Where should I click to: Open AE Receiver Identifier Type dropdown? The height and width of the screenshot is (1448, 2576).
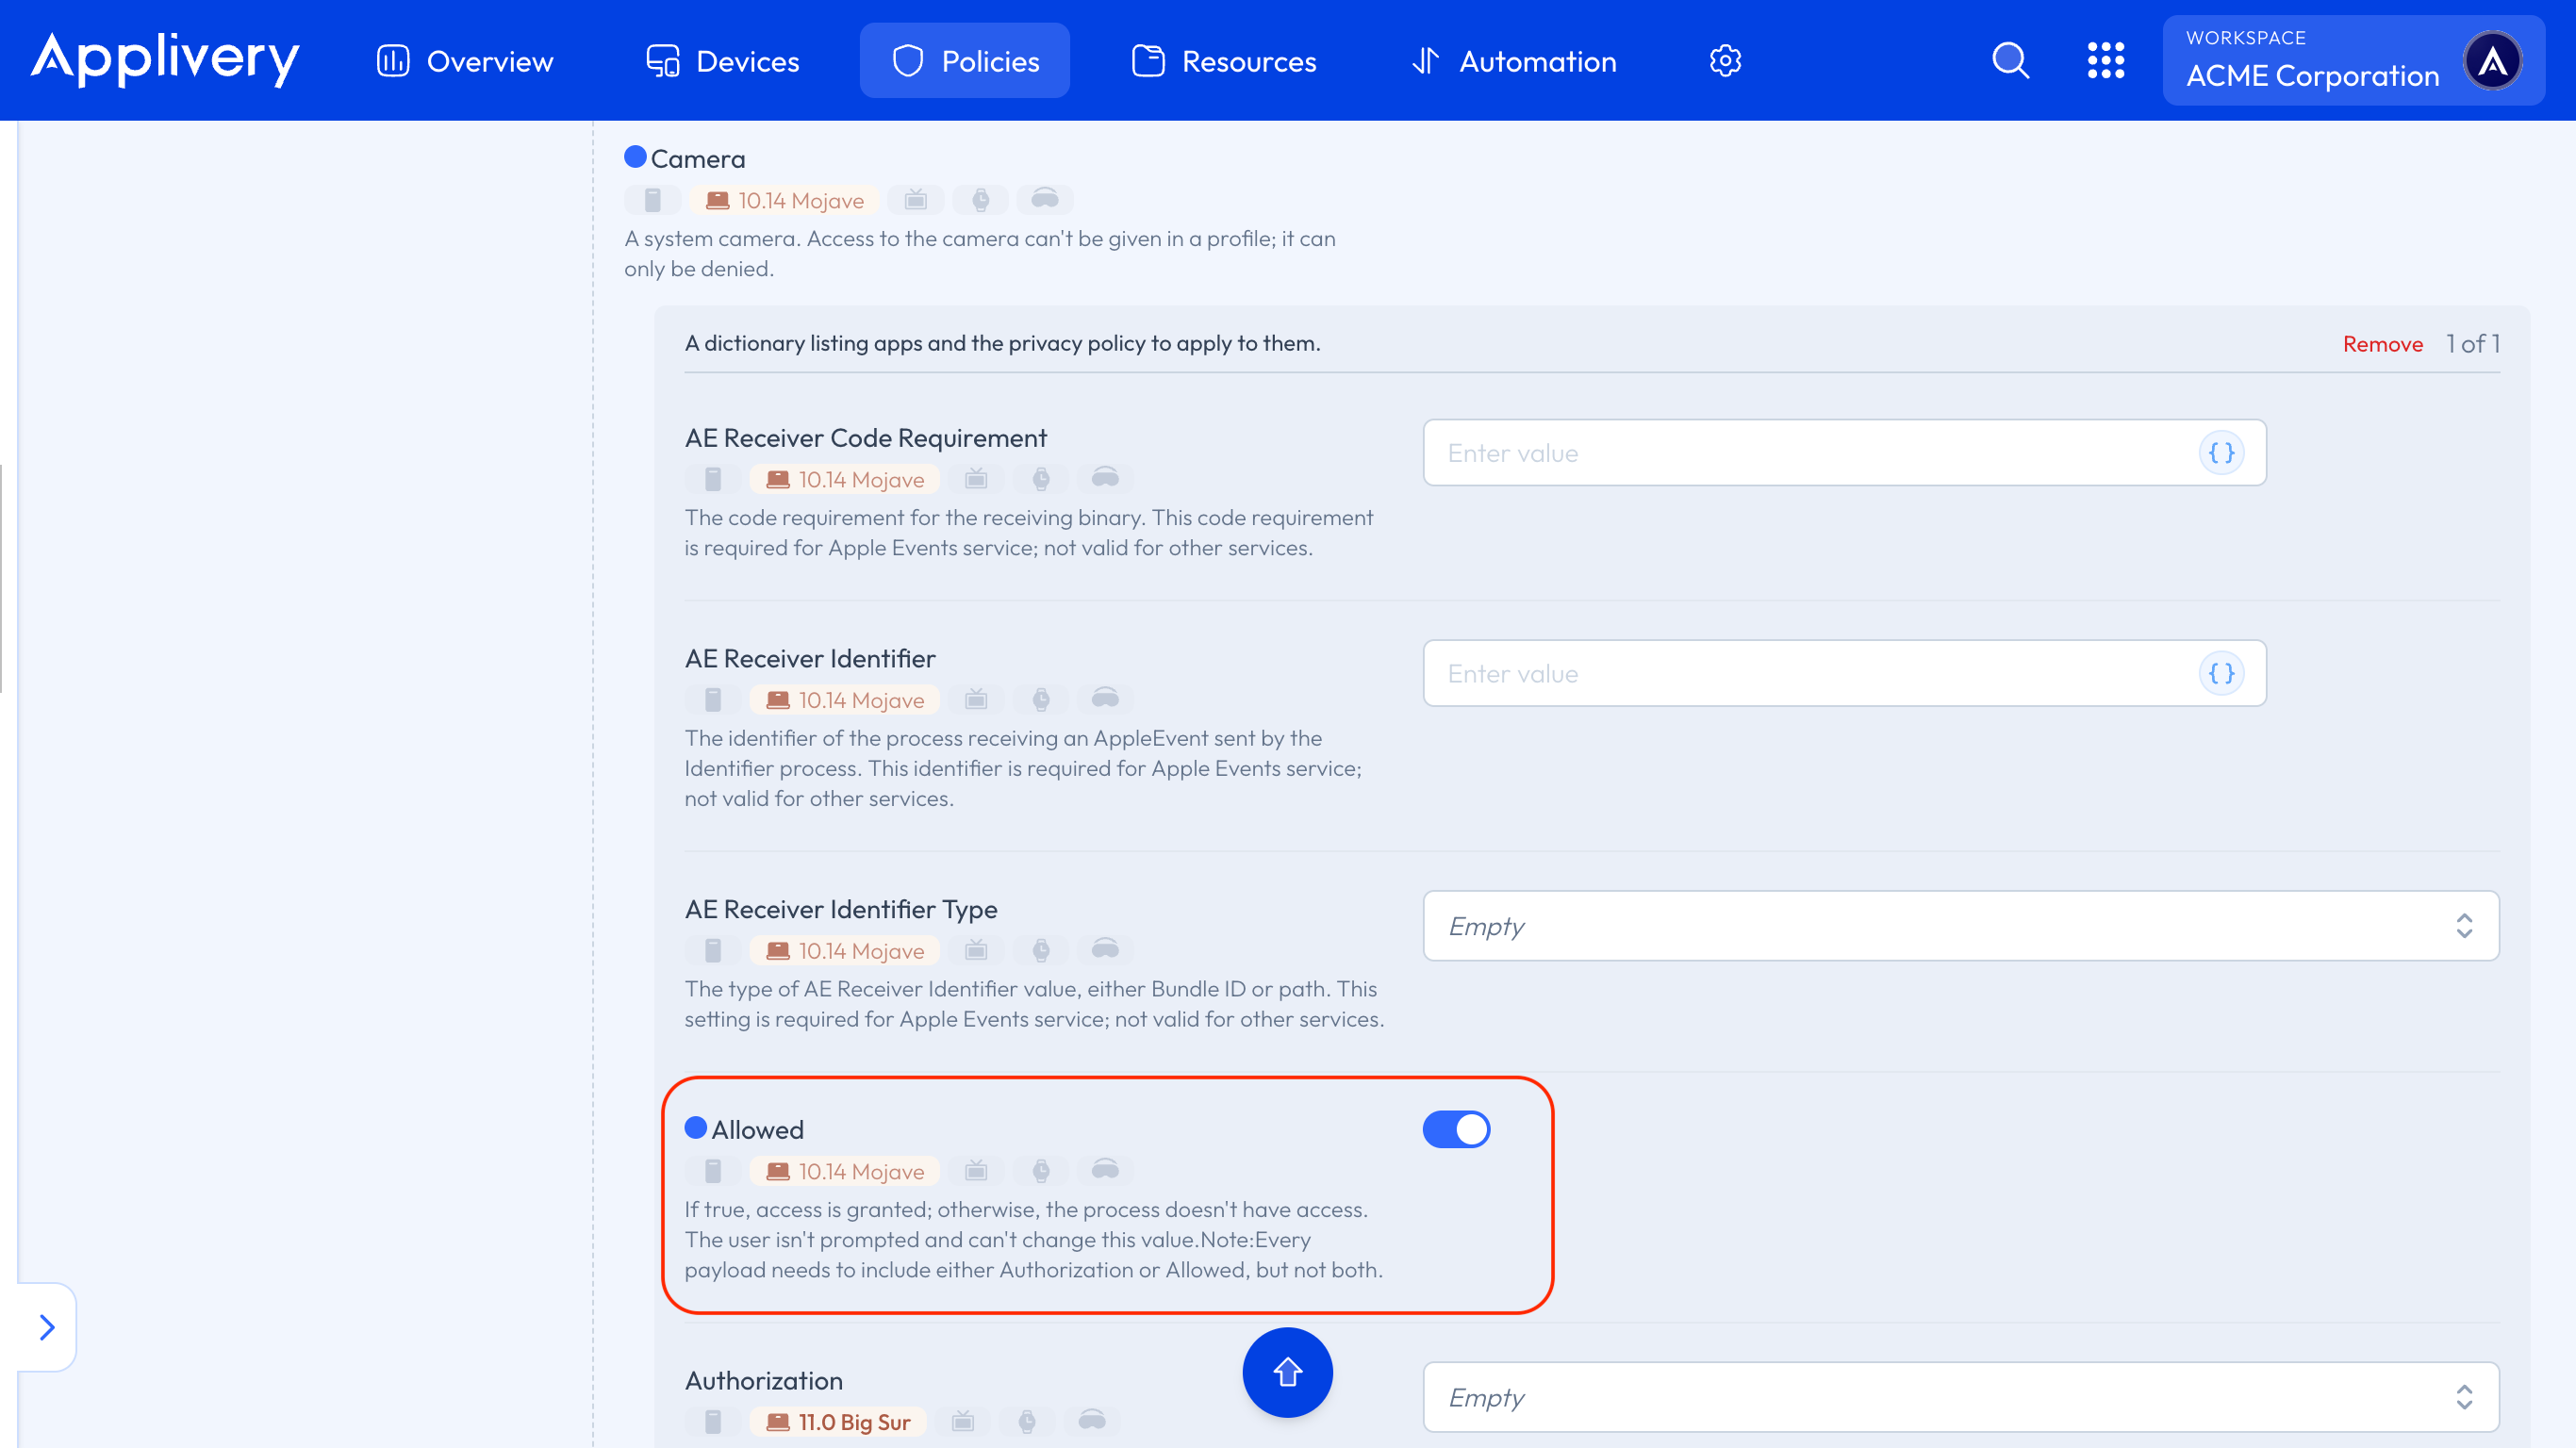(x=1960, y=926)
